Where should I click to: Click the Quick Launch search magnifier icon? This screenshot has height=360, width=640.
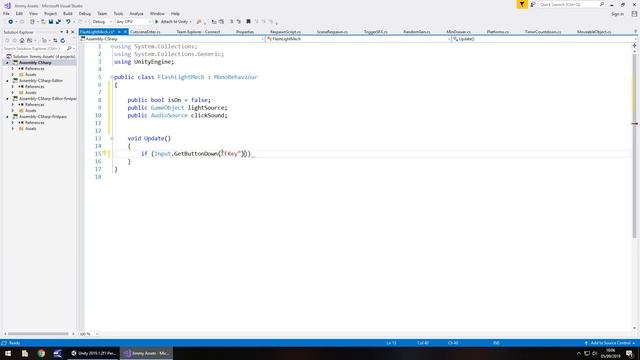pyautogui.click(x=602, y=4)
